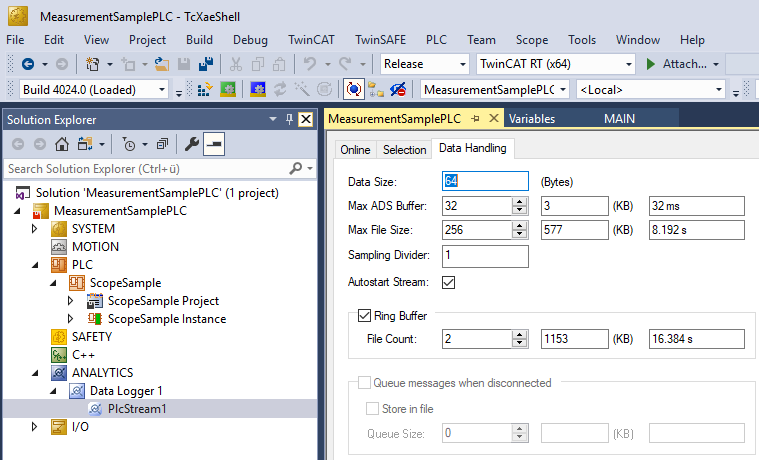Disable the Ring Buffer checkbox

tap(364, 316)
